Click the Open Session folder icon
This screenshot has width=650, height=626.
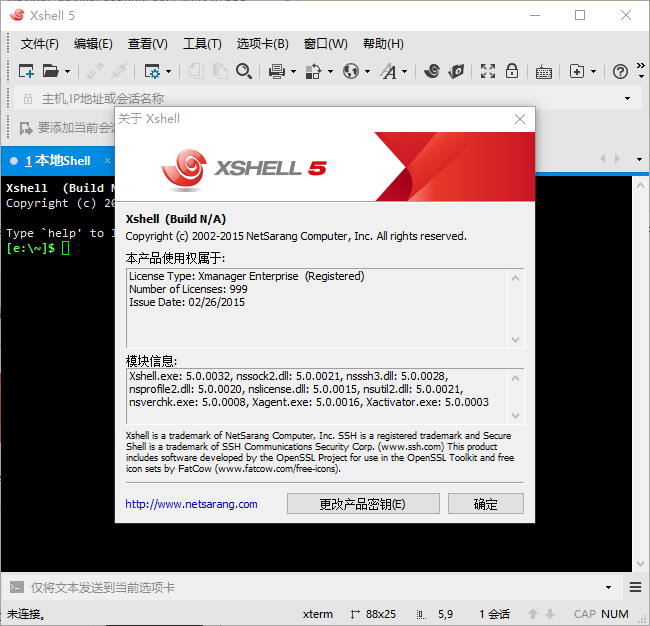pos(52,71)
